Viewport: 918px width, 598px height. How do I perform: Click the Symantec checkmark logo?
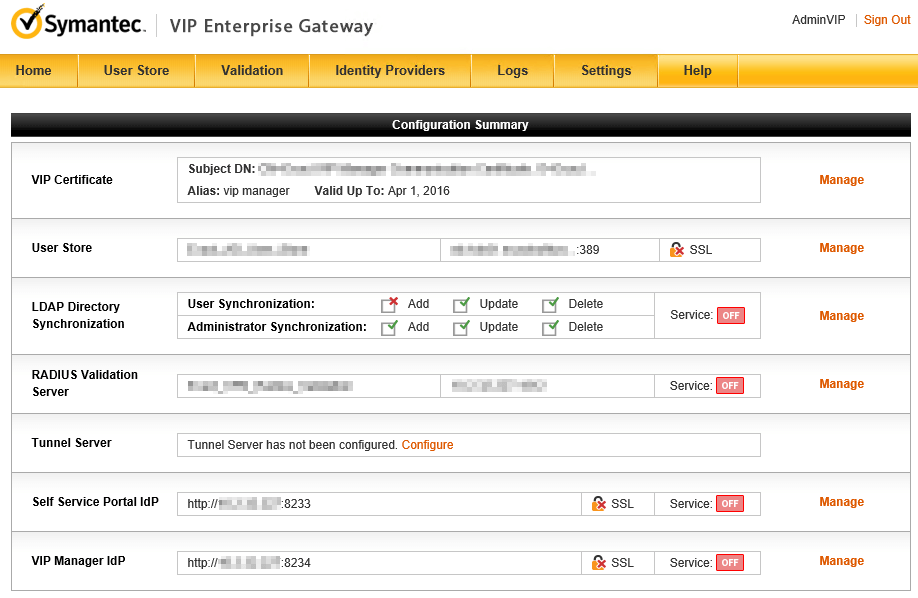point(27,22)
